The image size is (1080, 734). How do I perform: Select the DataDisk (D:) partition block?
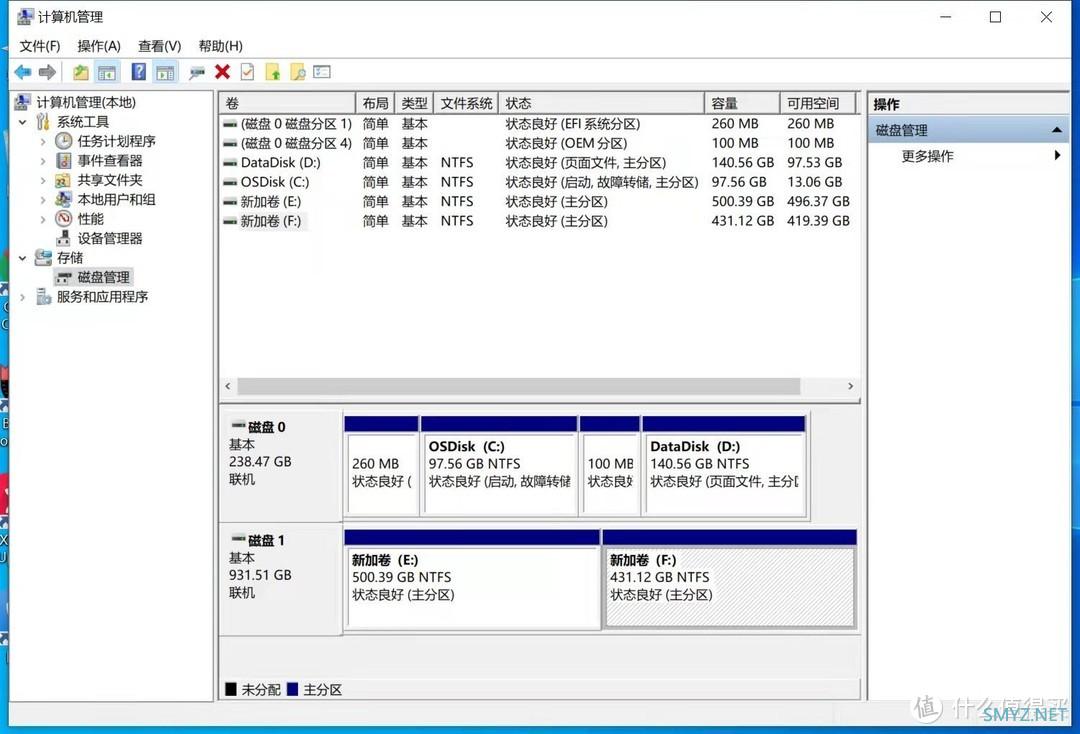coord(724,465)
